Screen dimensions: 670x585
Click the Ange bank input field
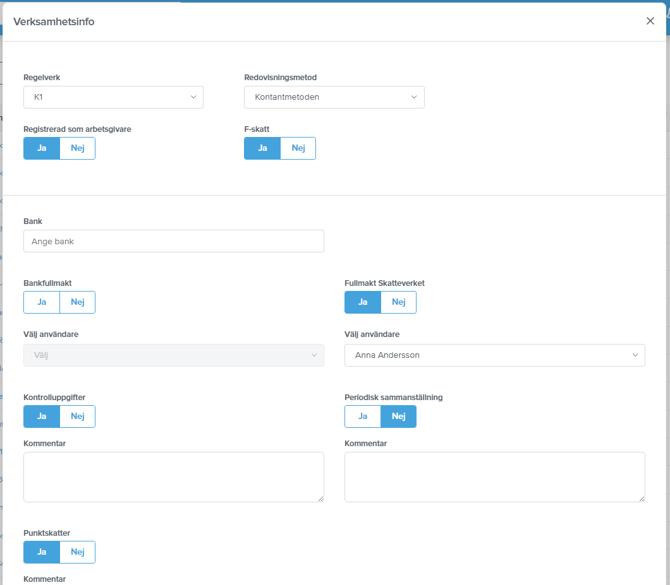point(173,241)
